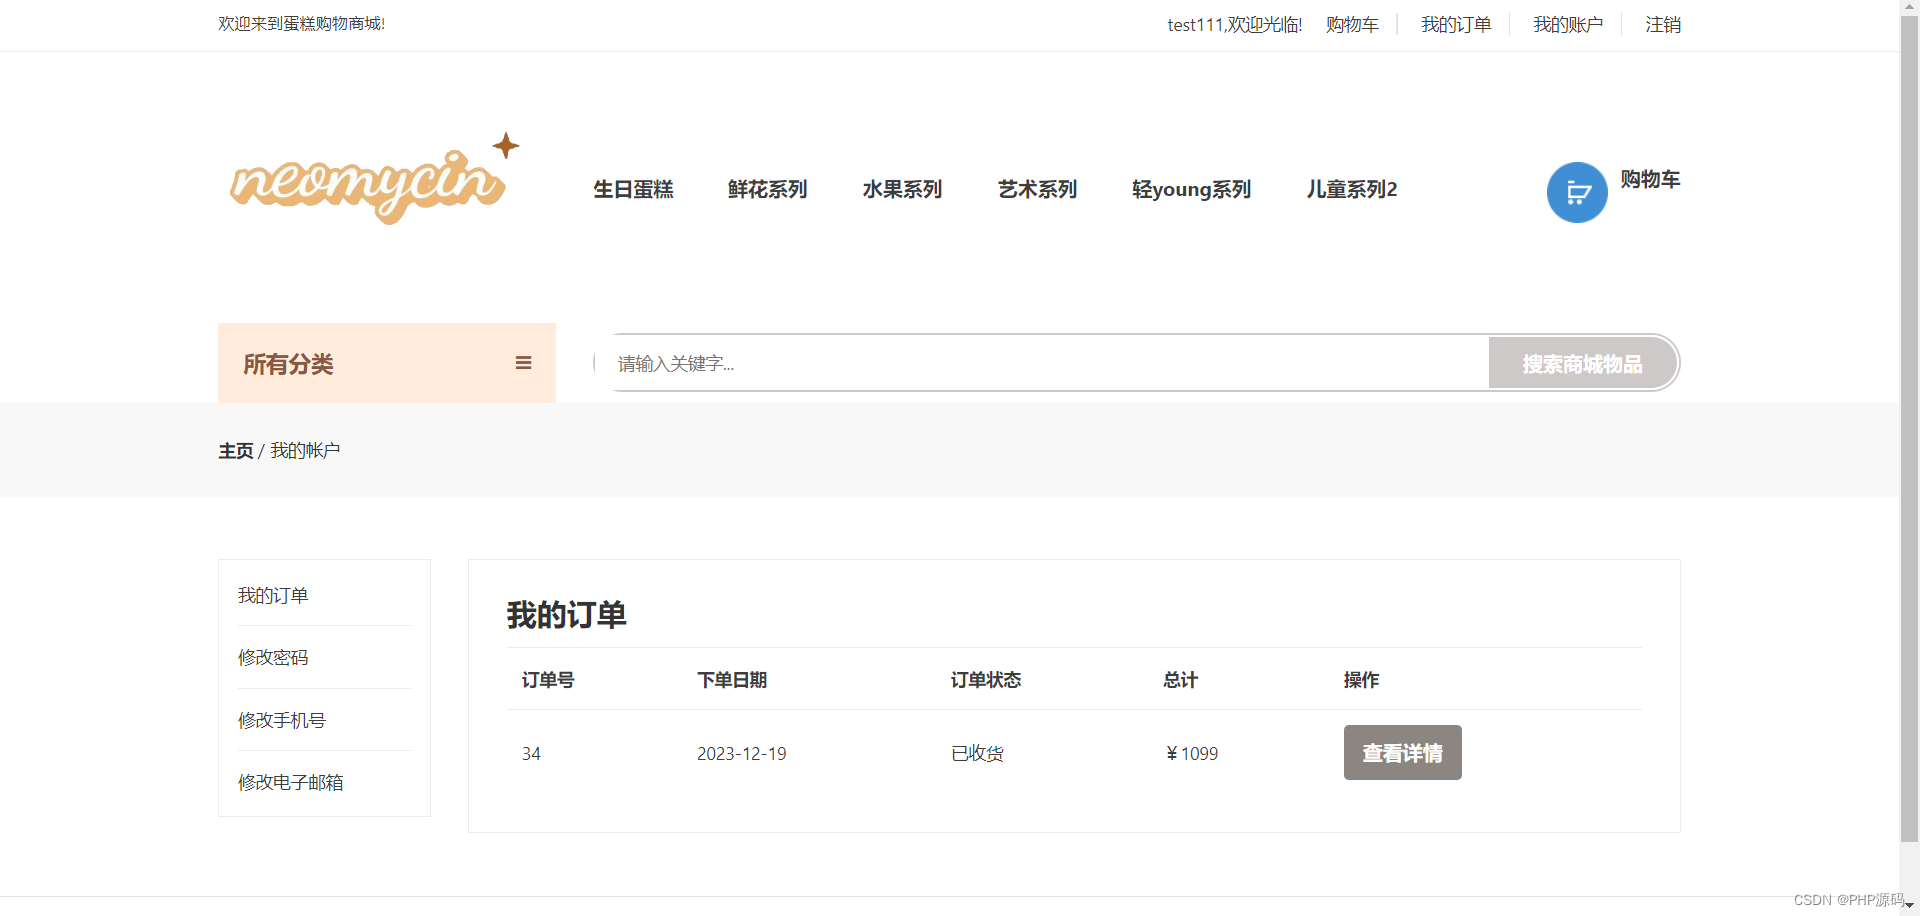Click the vertical page scrollbar
The image size is (1920, 916).
(1910, 430)
